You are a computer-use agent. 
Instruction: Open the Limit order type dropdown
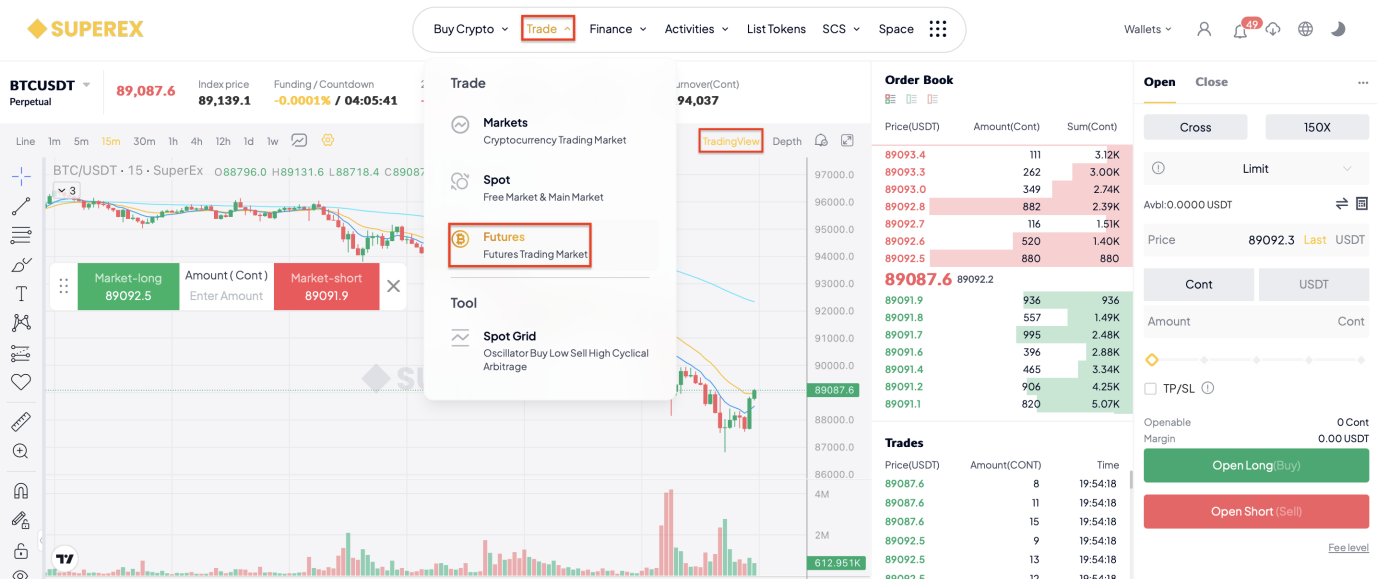click(1256, 168)
